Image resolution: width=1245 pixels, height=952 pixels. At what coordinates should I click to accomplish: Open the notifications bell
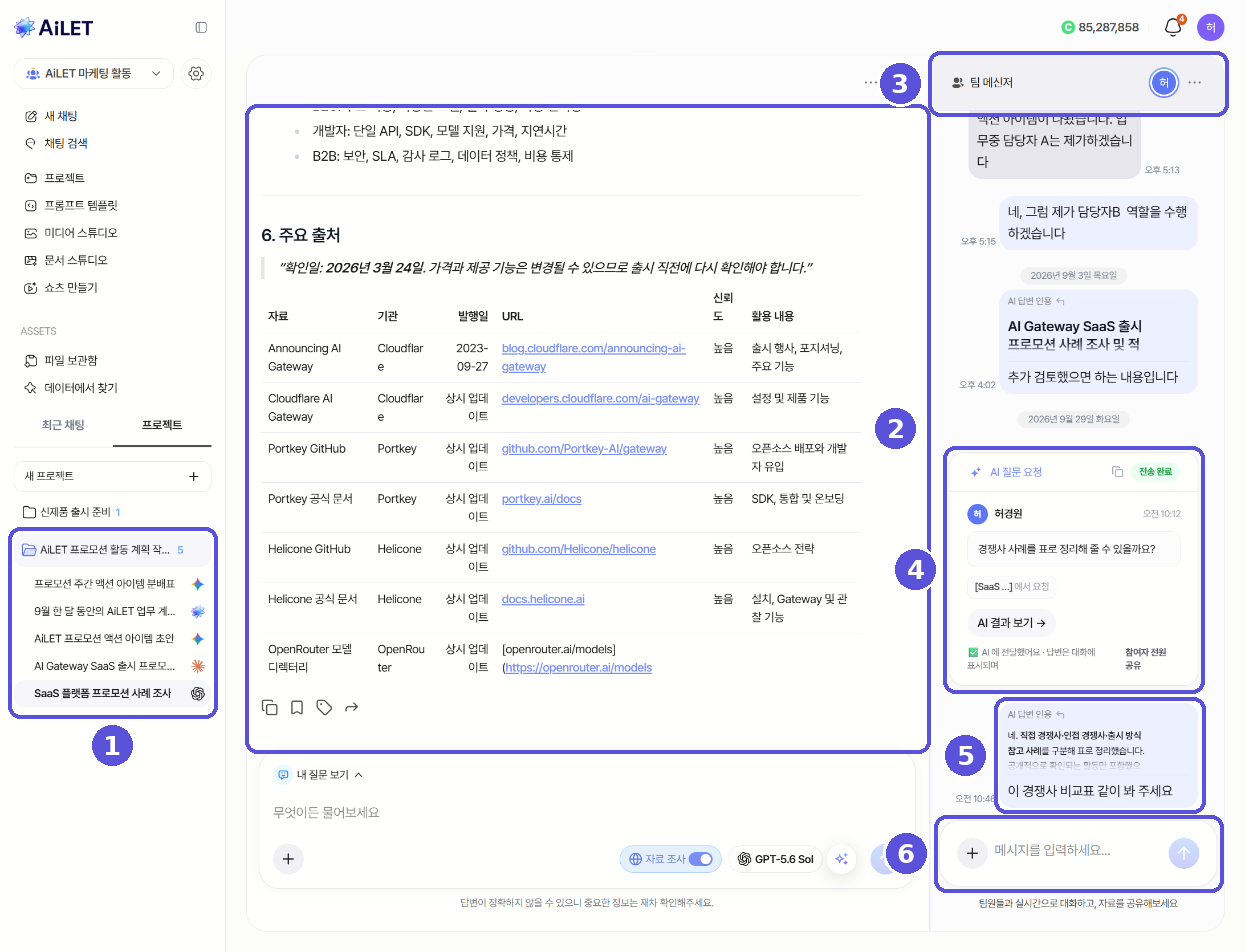pyautogui.click(x=1174, y=27)
